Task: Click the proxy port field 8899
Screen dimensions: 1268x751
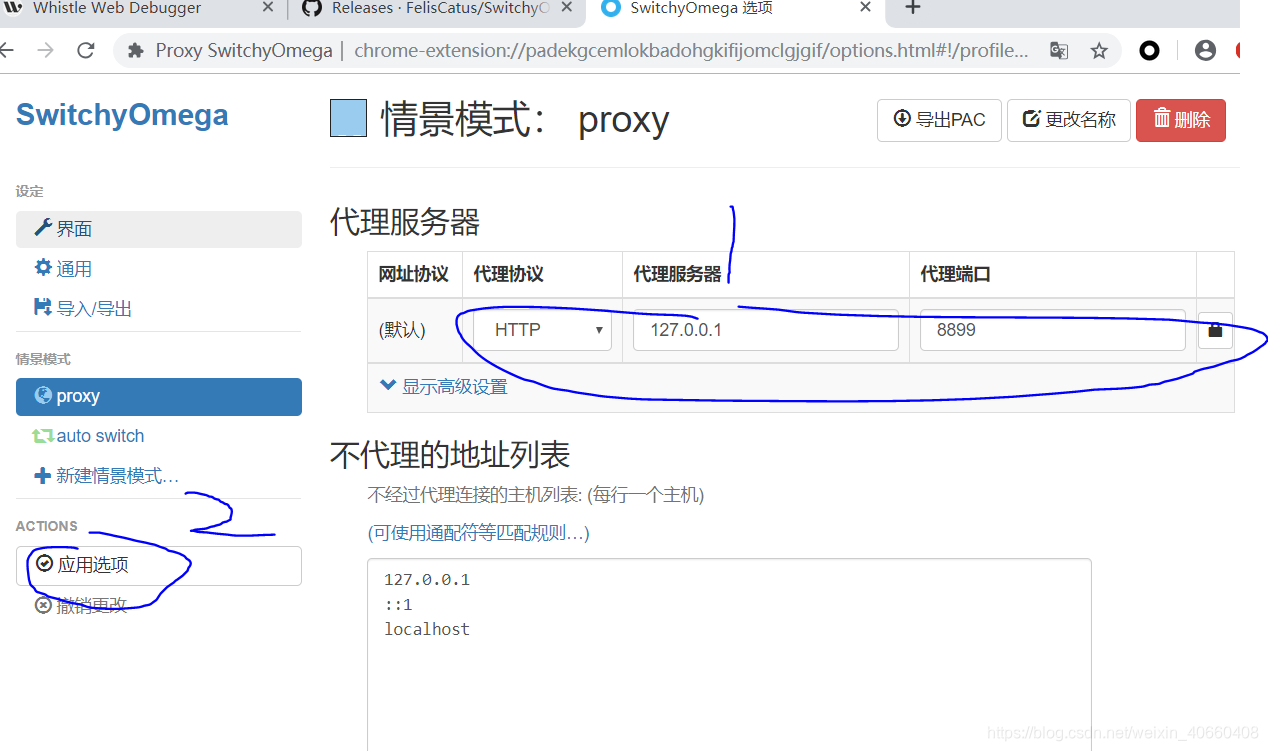Action: [x=1053, y=330]
